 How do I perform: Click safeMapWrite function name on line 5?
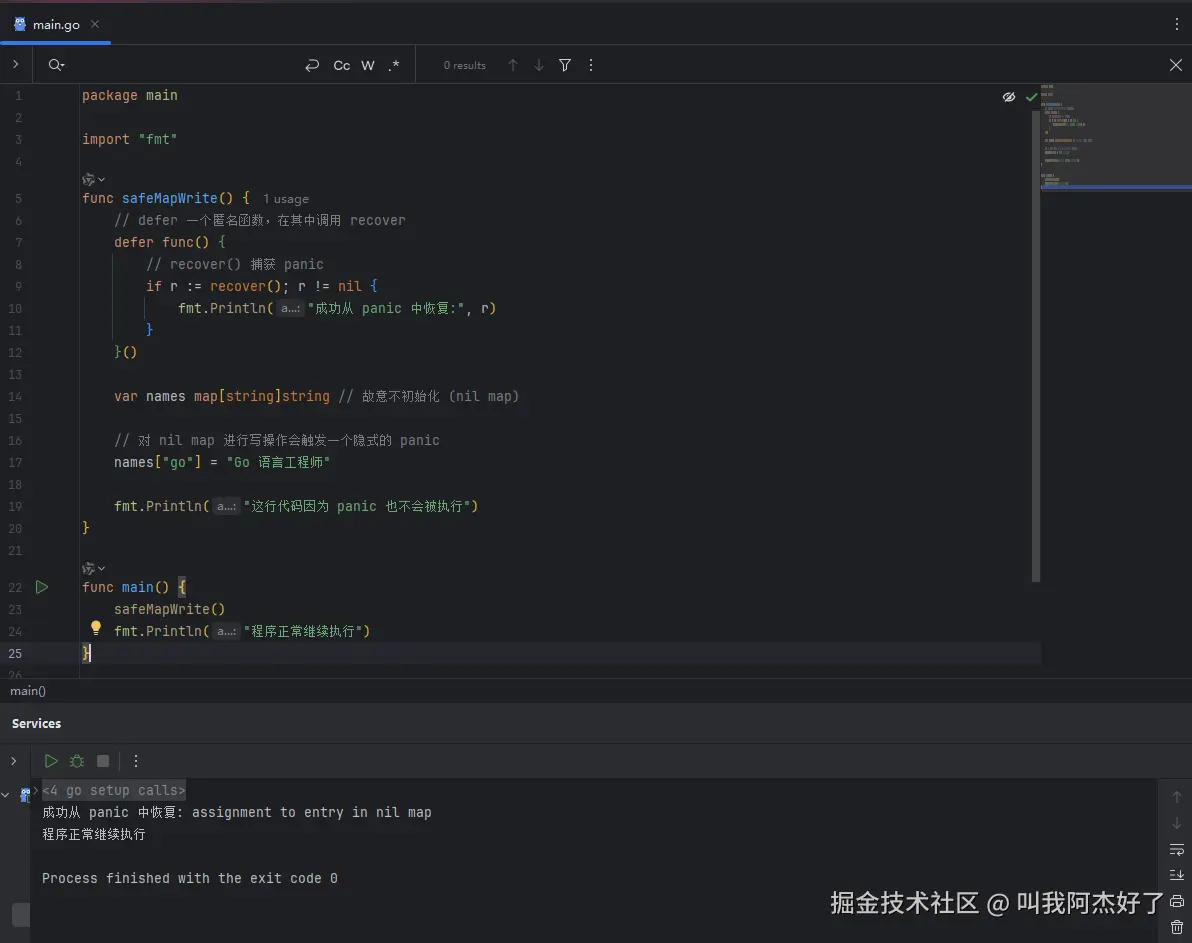[x=170, y=198]
